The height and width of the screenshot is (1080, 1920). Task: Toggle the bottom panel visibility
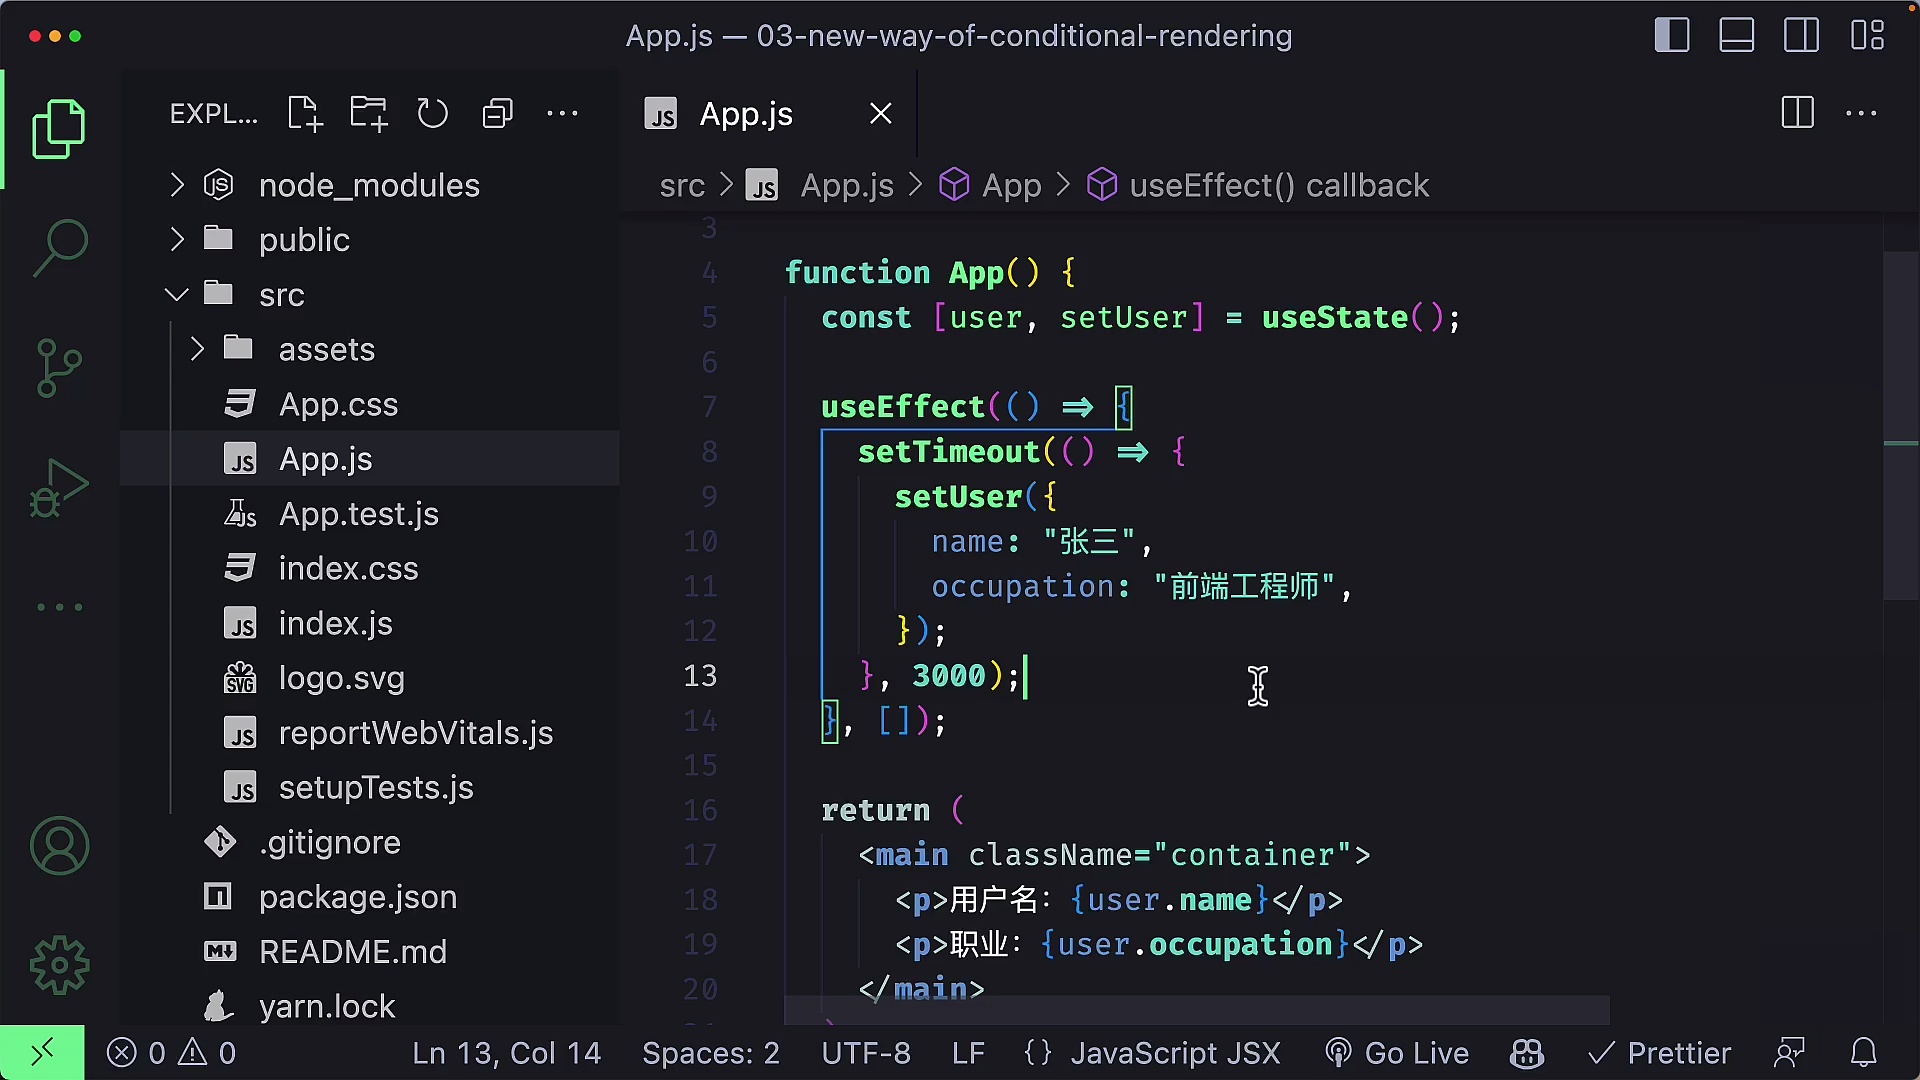pyautogui.click(x=1737, y=36)
